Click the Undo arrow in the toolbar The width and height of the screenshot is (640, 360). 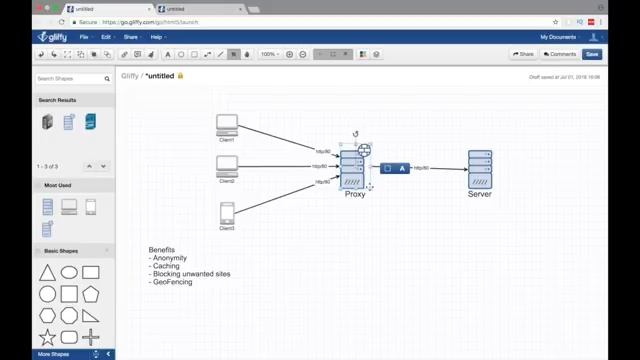[41, 54]
